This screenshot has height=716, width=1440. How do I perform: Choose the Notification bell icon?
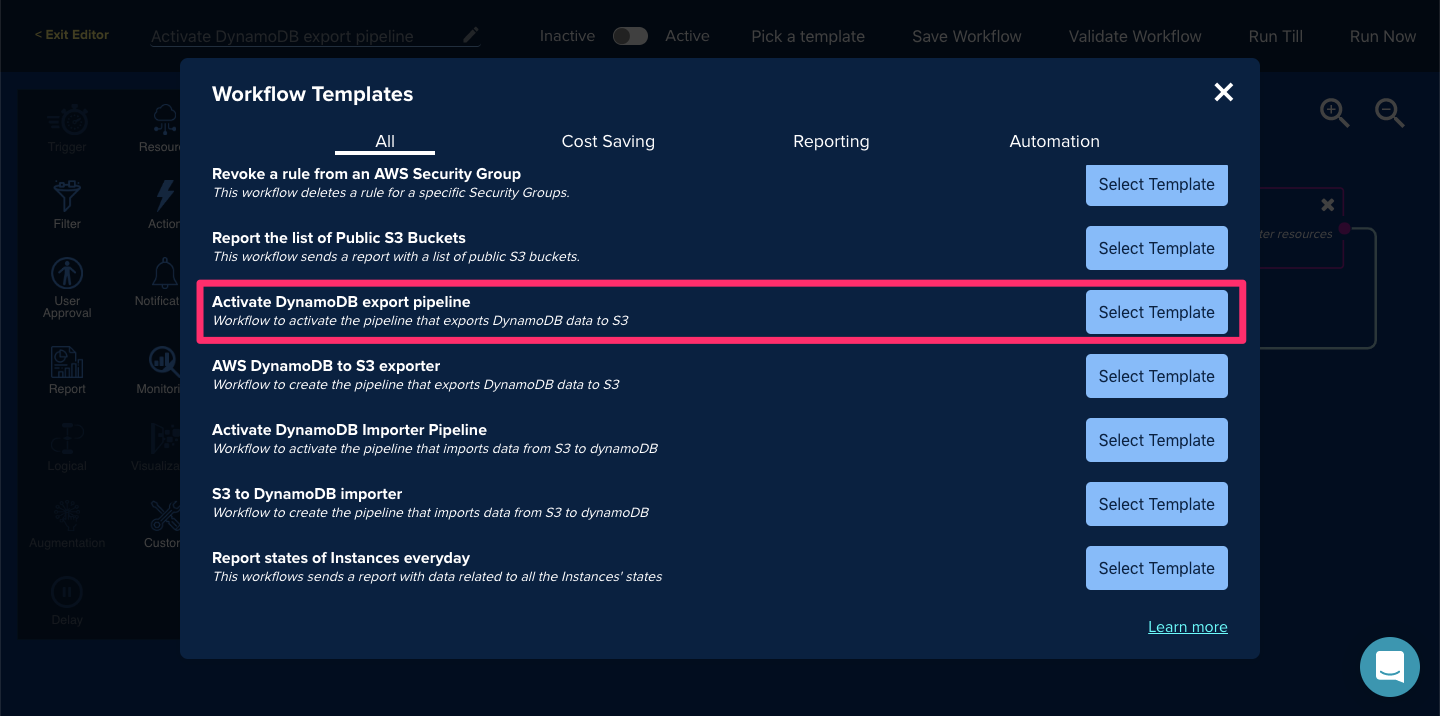click(x=164, y=273)
